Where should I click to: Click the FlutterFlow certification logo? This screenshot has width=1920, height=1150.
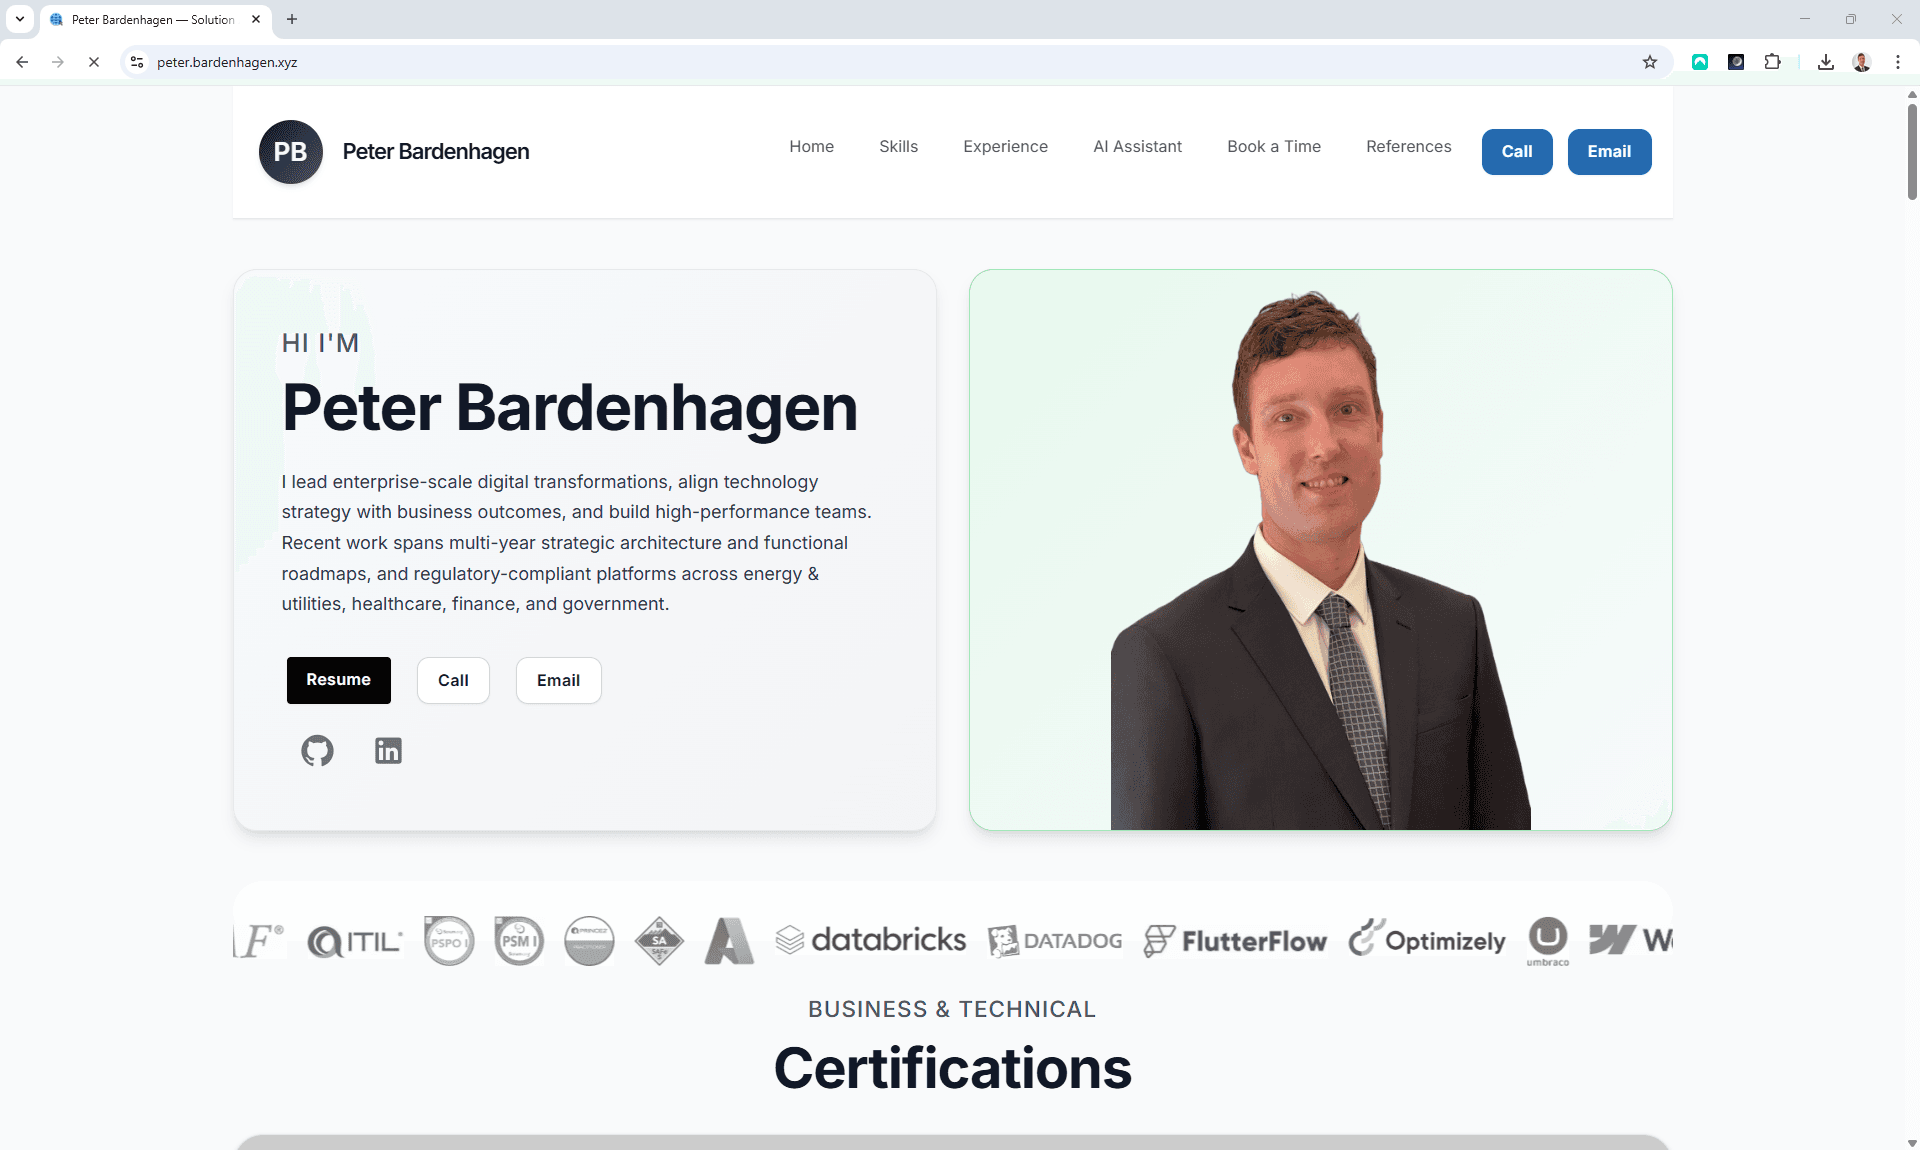[x=1235, y=940]
